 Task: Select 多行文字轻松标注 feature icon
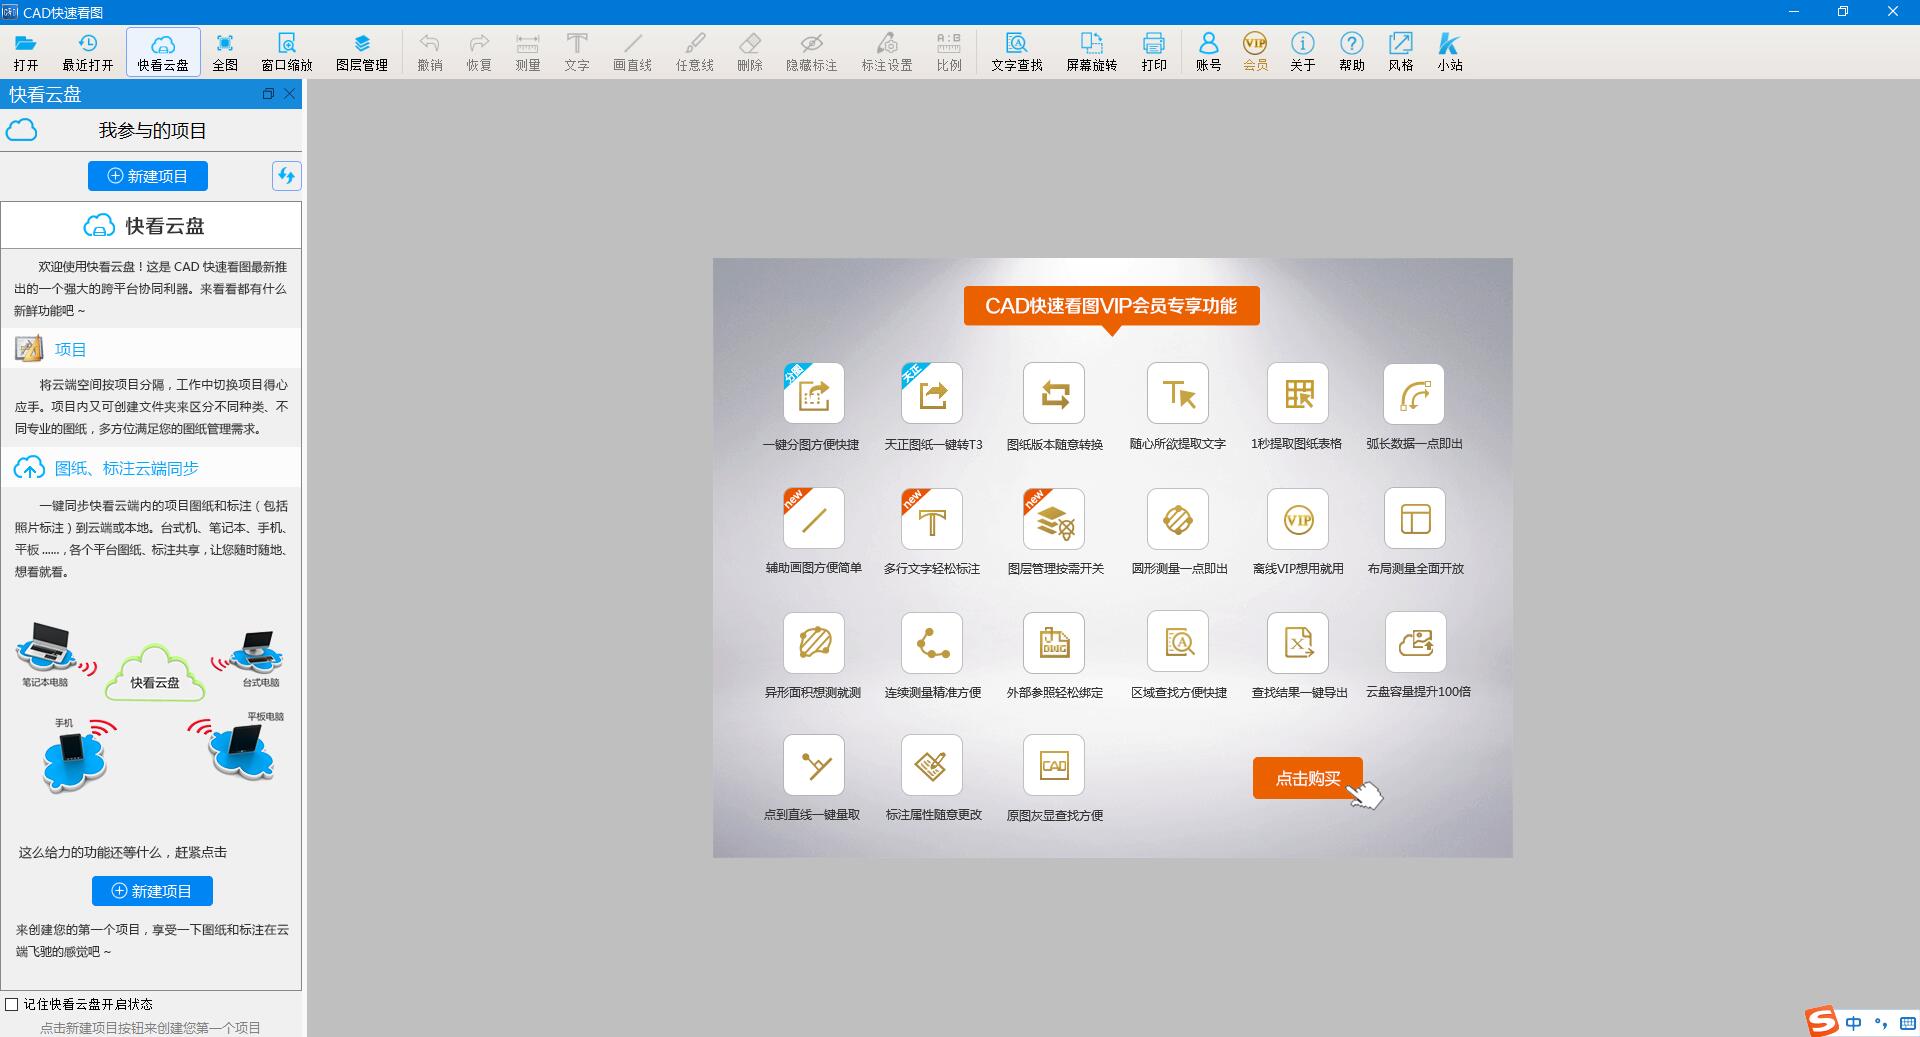(932, 518)
